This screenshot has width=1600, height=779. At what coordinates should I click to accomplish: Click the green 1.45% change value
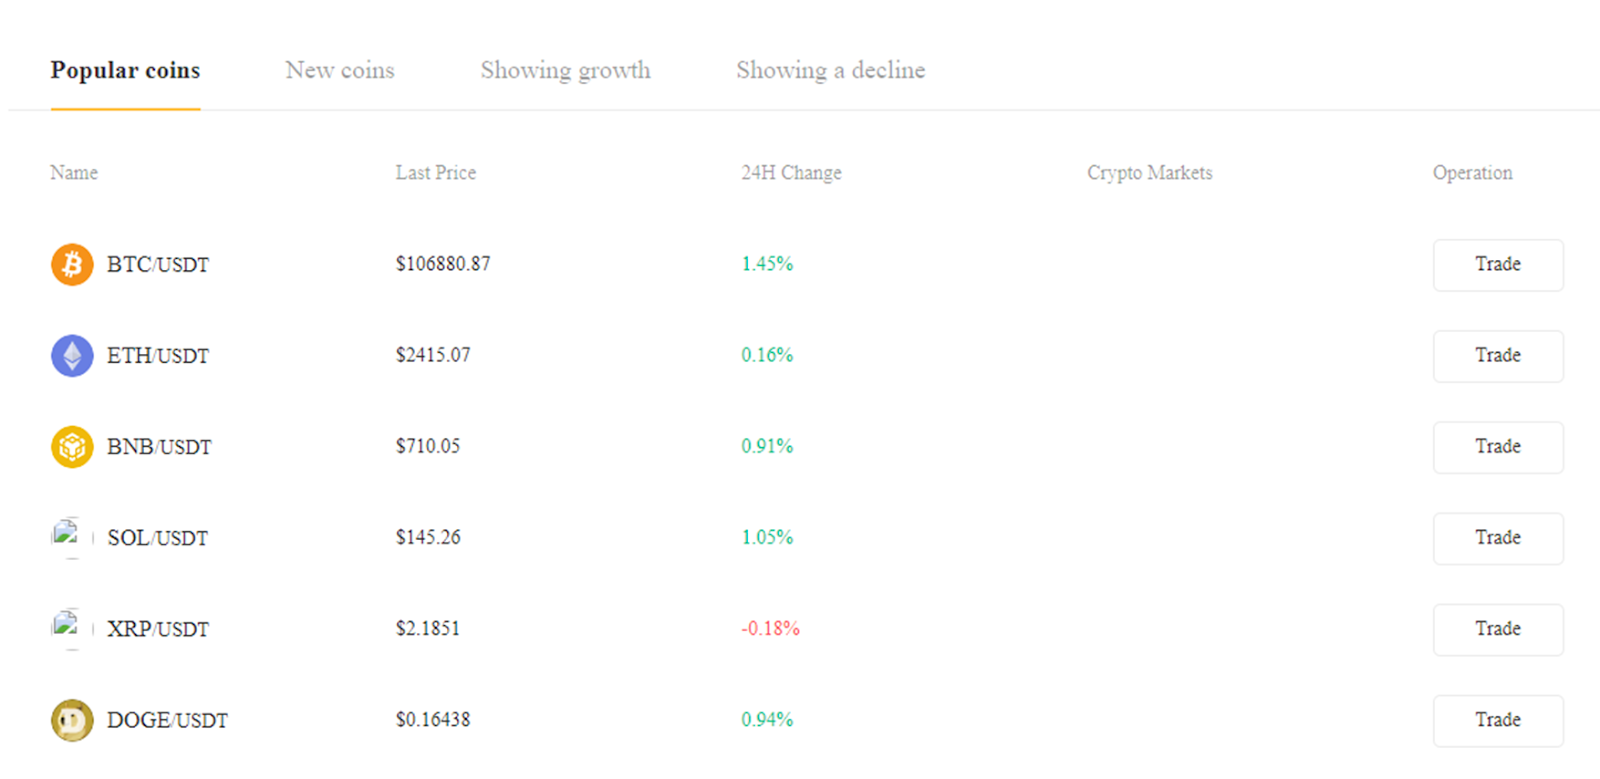tap(766, 264)
